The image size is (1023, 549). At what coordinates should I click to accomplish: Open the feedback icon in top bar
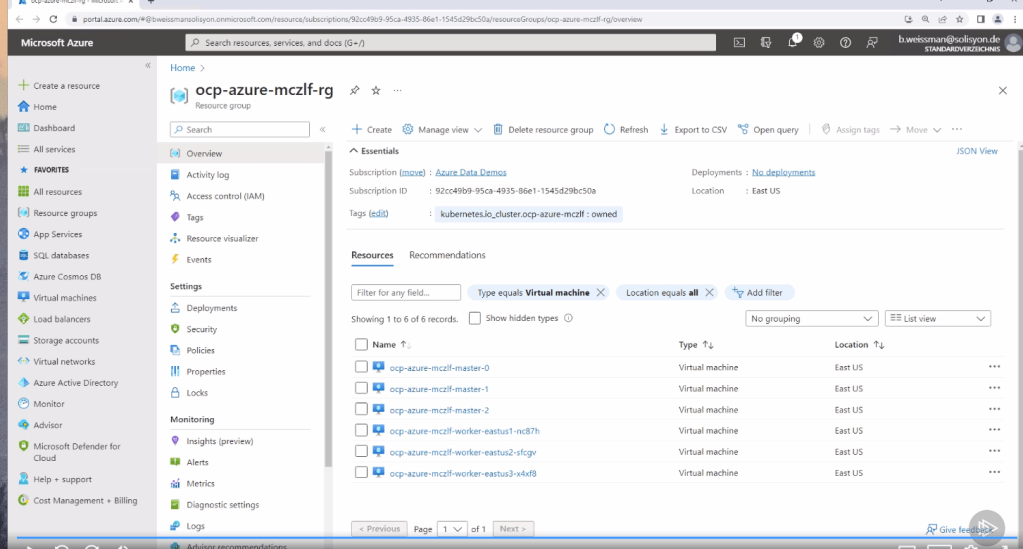pos(872,42)
